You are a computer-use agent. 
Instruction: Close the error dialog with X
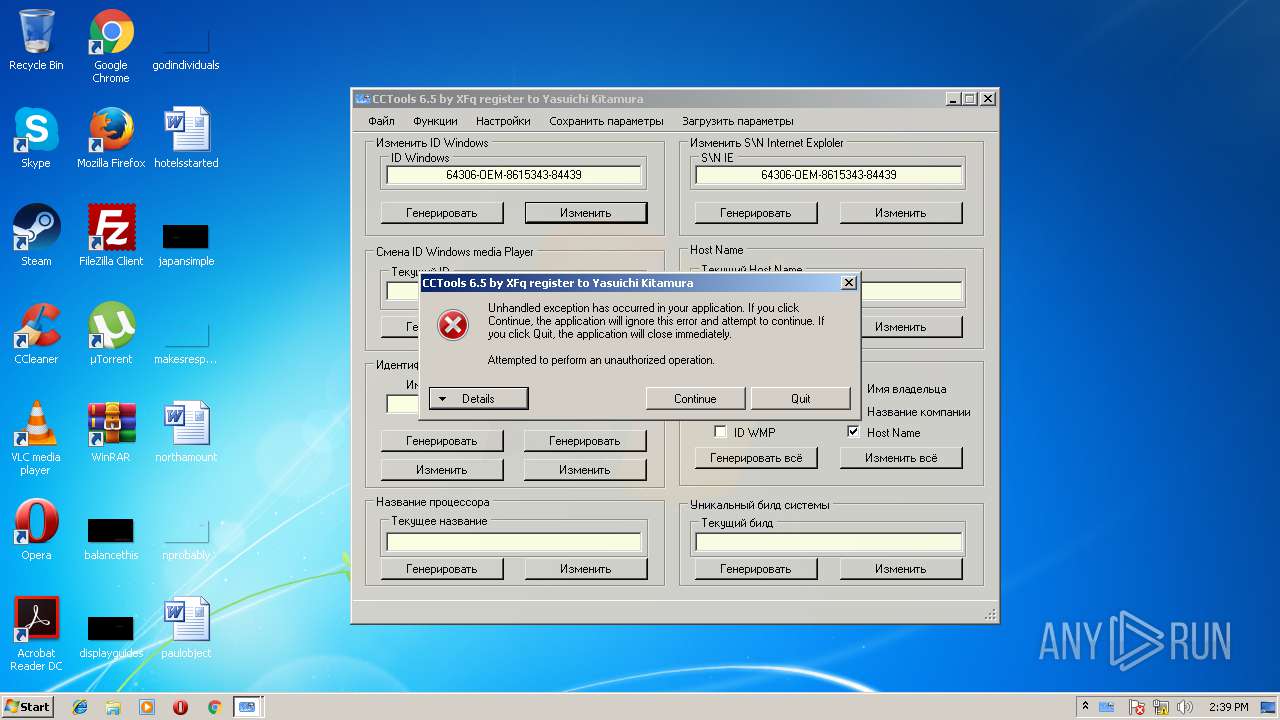[x=849, y=283]
